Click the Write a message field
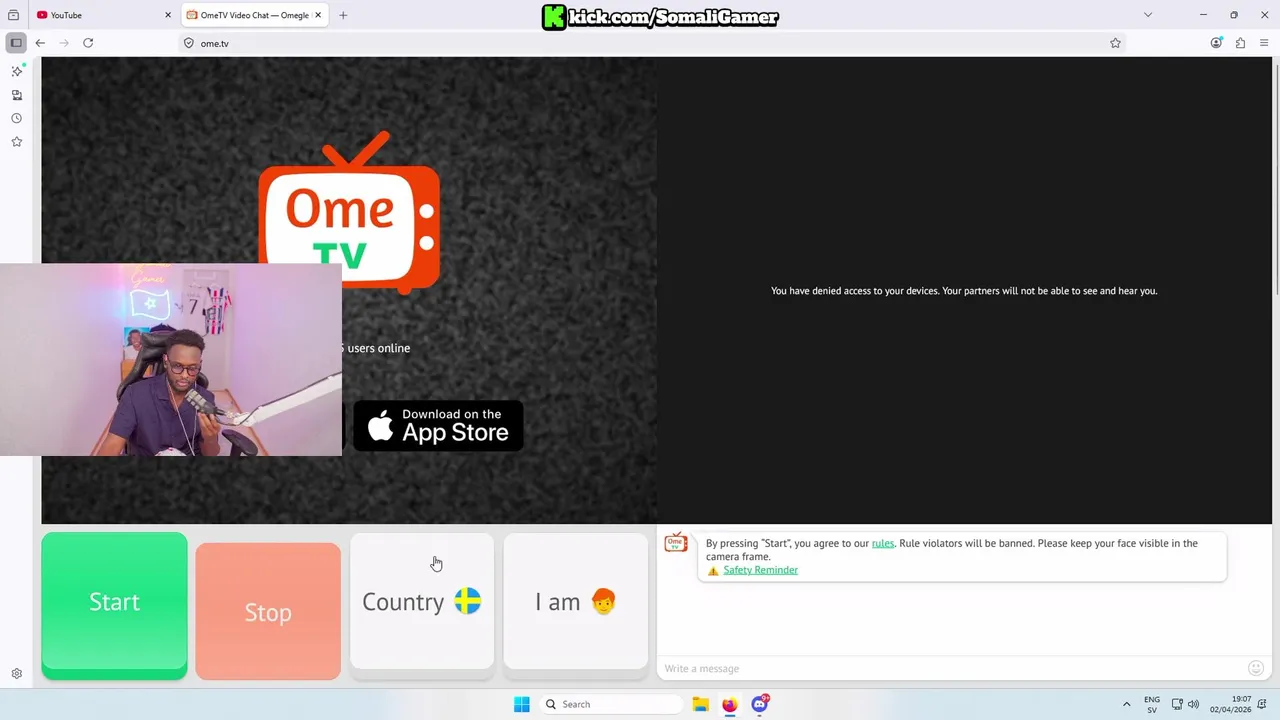The height and width of the screenshot is (720, 1280). pos(950,668)
